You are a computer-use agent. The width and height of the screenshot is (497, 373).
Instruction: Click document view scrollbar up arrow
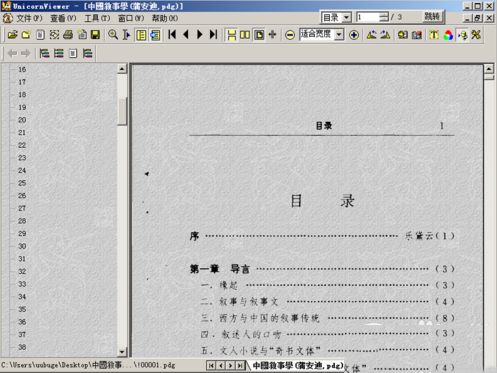pos(489,69)
